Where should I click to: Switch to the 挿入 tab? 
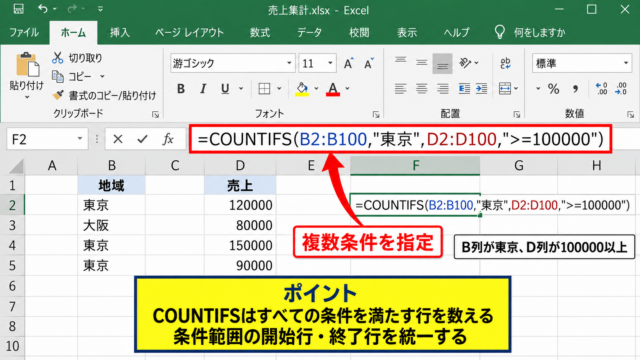coord(120,32)
